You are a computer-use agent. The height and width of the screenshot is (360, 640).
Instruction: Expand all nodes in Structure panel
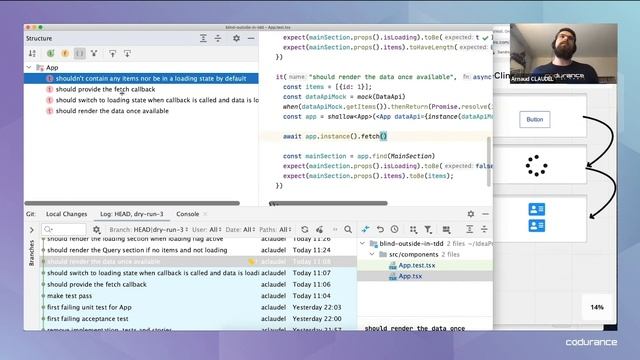click(x=203, y=38)
